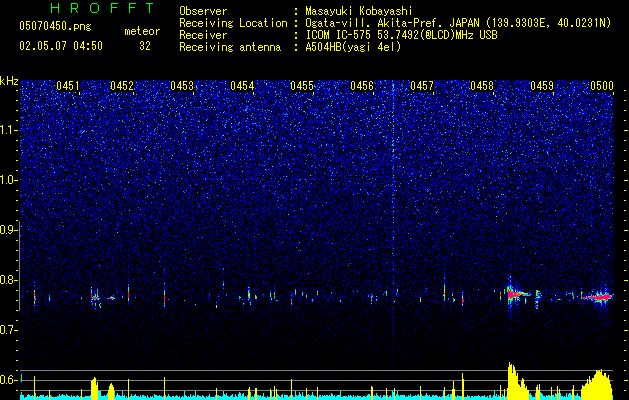Click the Observer field label
The height and width of the screenshot is (400, 629).
203,11
